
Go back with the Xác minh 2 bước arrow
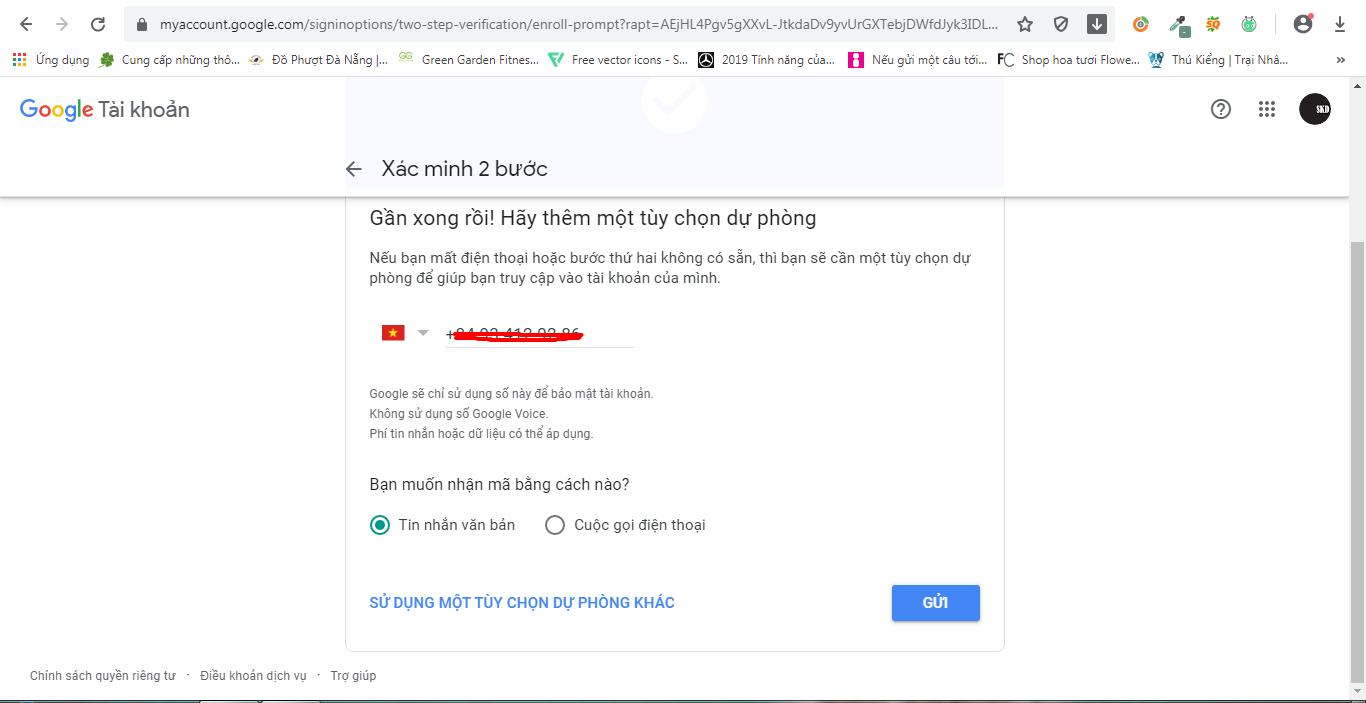[354, 169]
